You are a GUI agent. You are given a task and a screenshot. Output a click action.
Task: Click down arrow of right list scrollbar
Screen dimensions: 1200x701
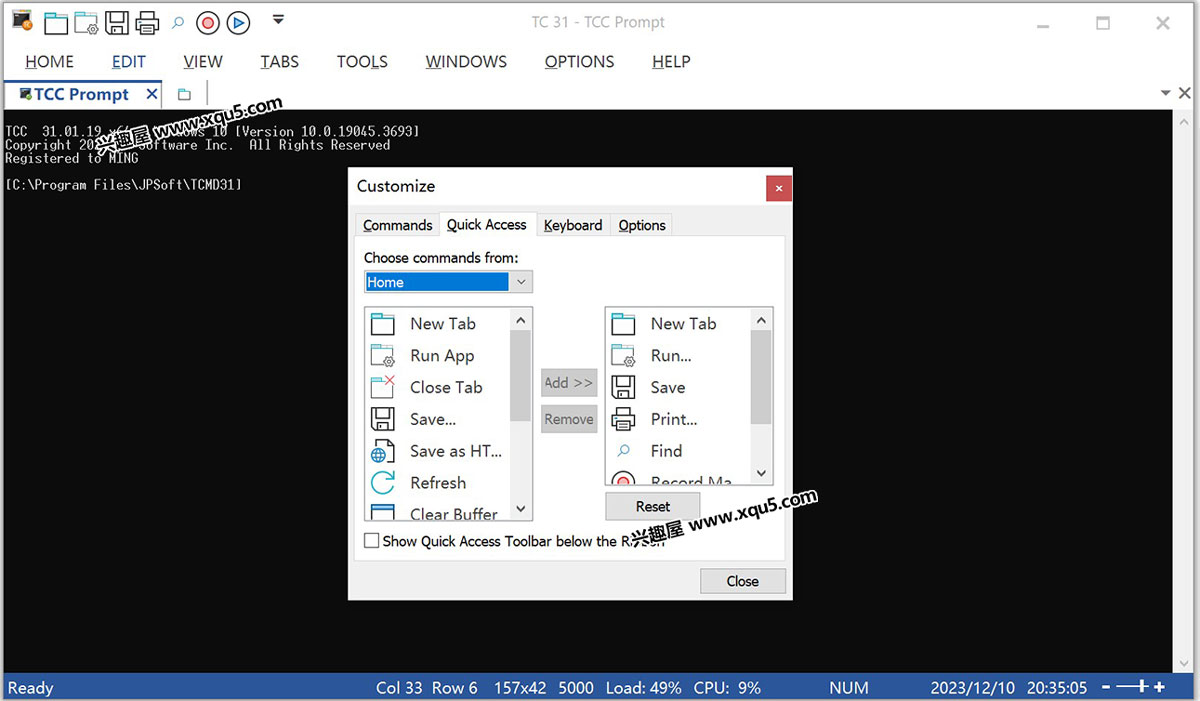pos(761,473)
